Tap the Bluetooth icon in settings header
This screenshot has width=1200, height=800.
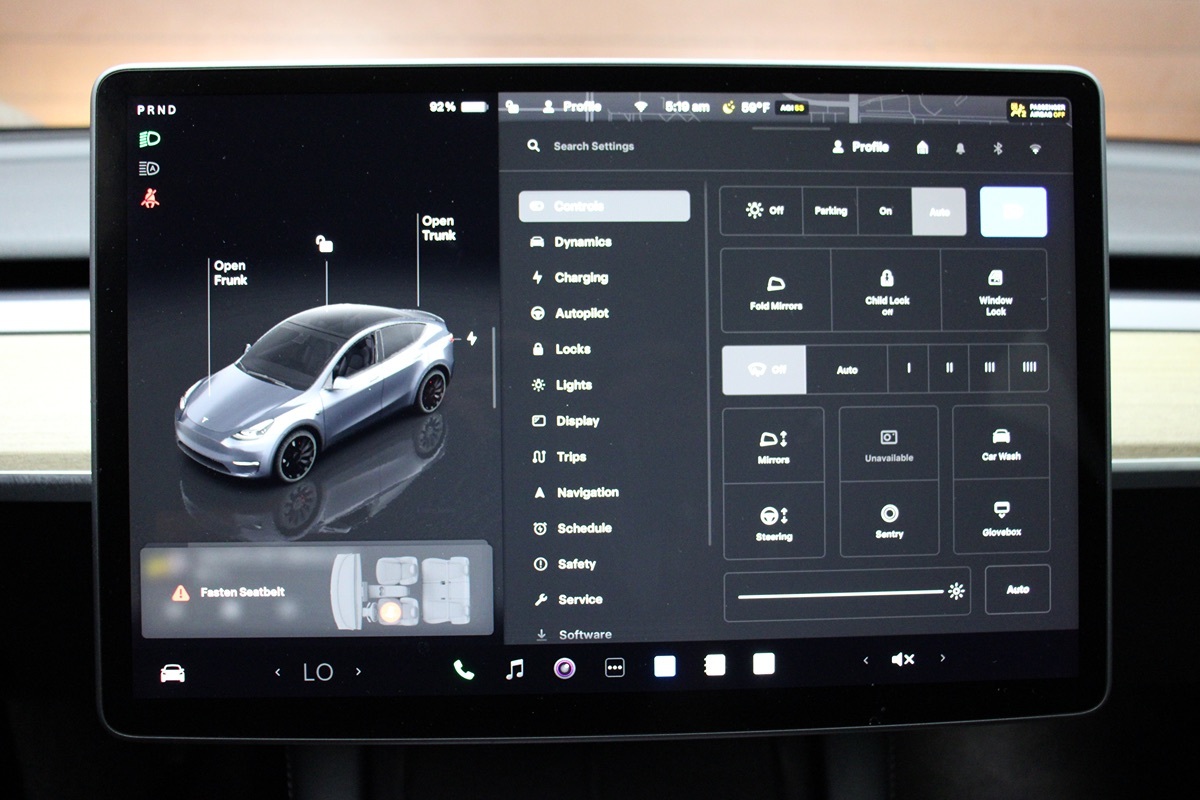tap(997, 148)
